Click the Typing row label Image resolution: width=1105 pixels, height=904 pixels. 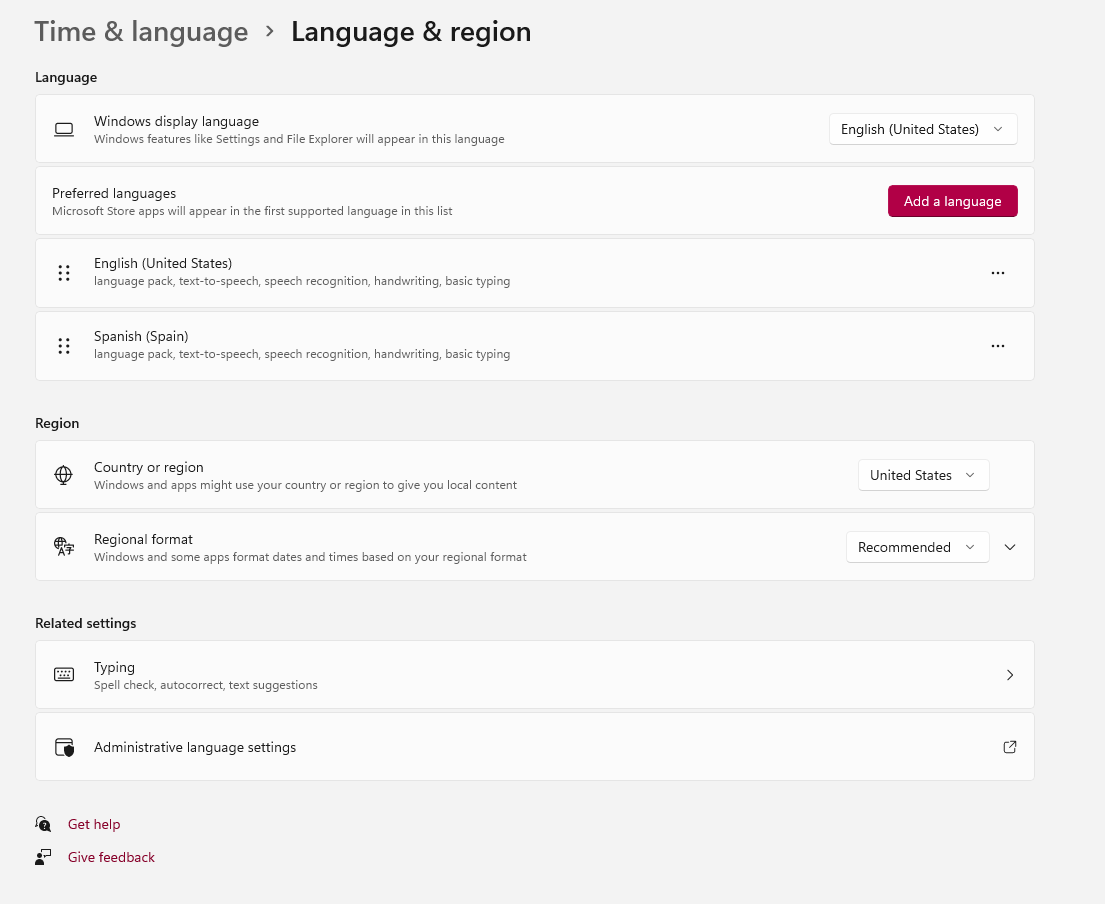(114, 667)
